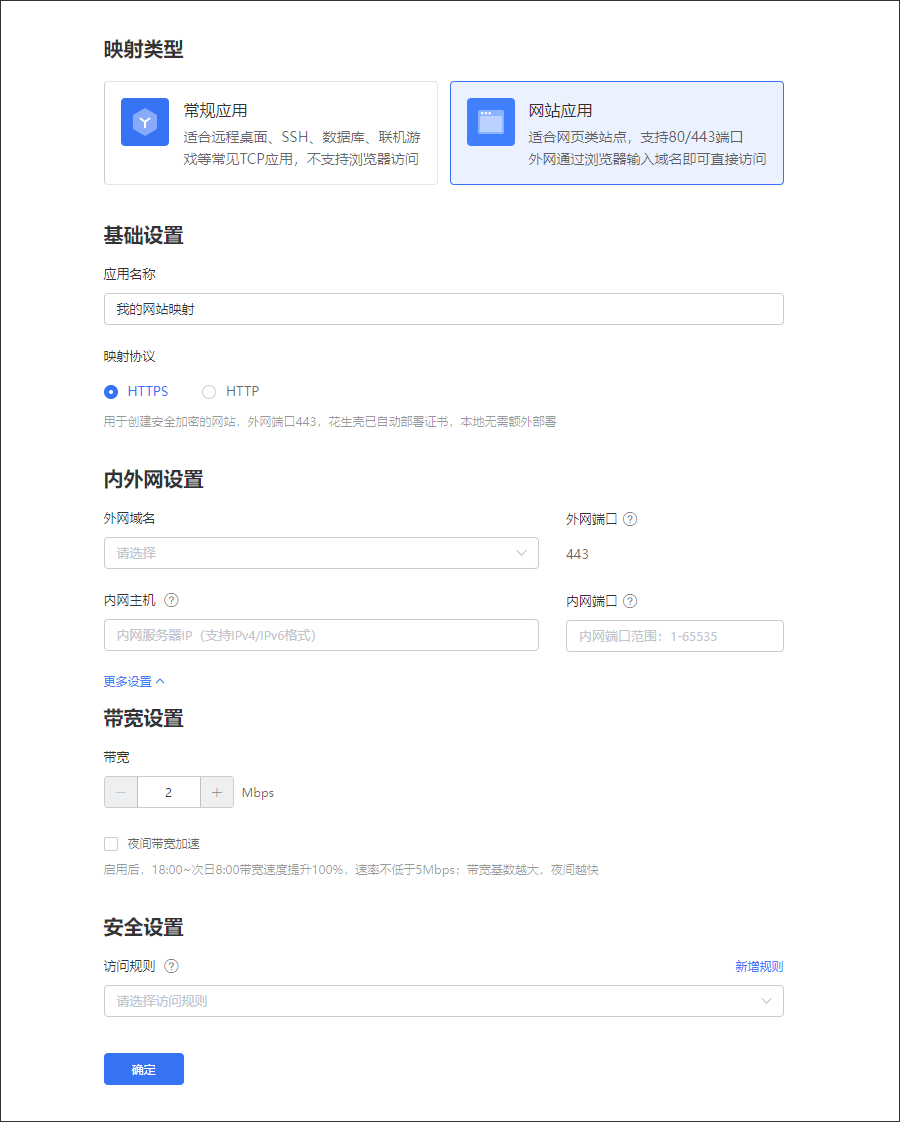Click the 确定 confirm button

144,1069
